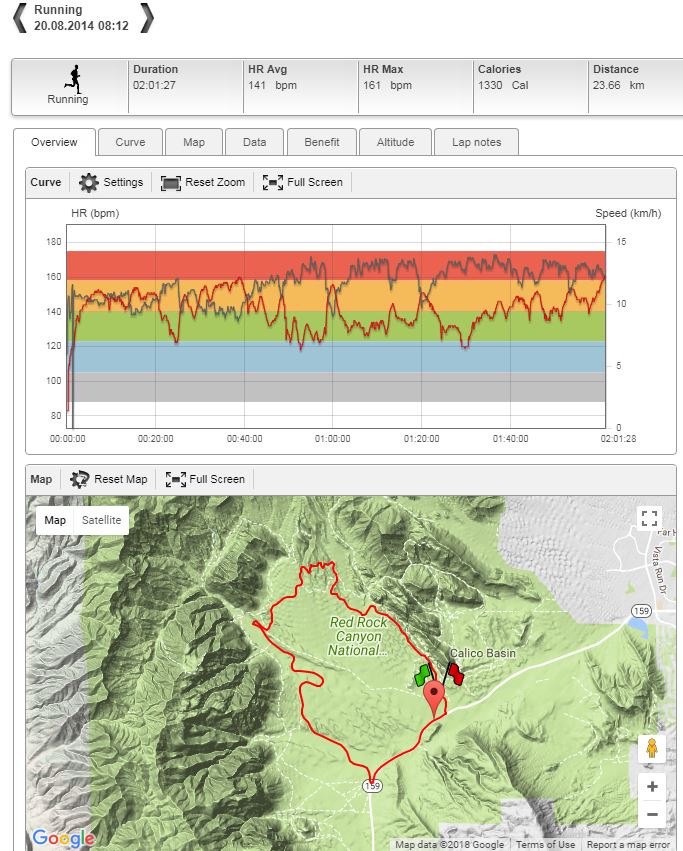Click Reset Map button

(x=109, y=479)
